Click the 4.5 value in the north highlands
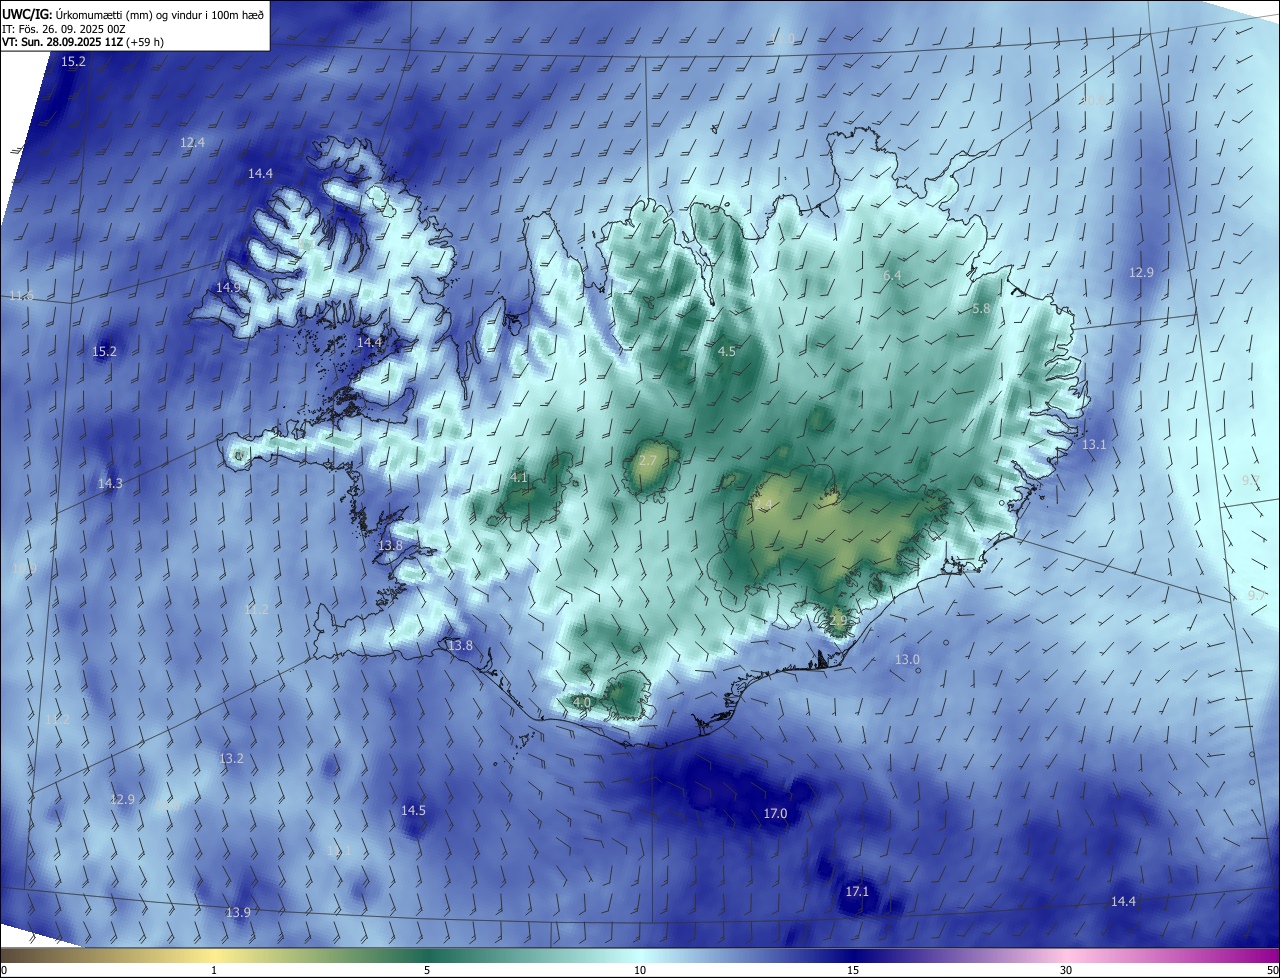 coord(727,352)
